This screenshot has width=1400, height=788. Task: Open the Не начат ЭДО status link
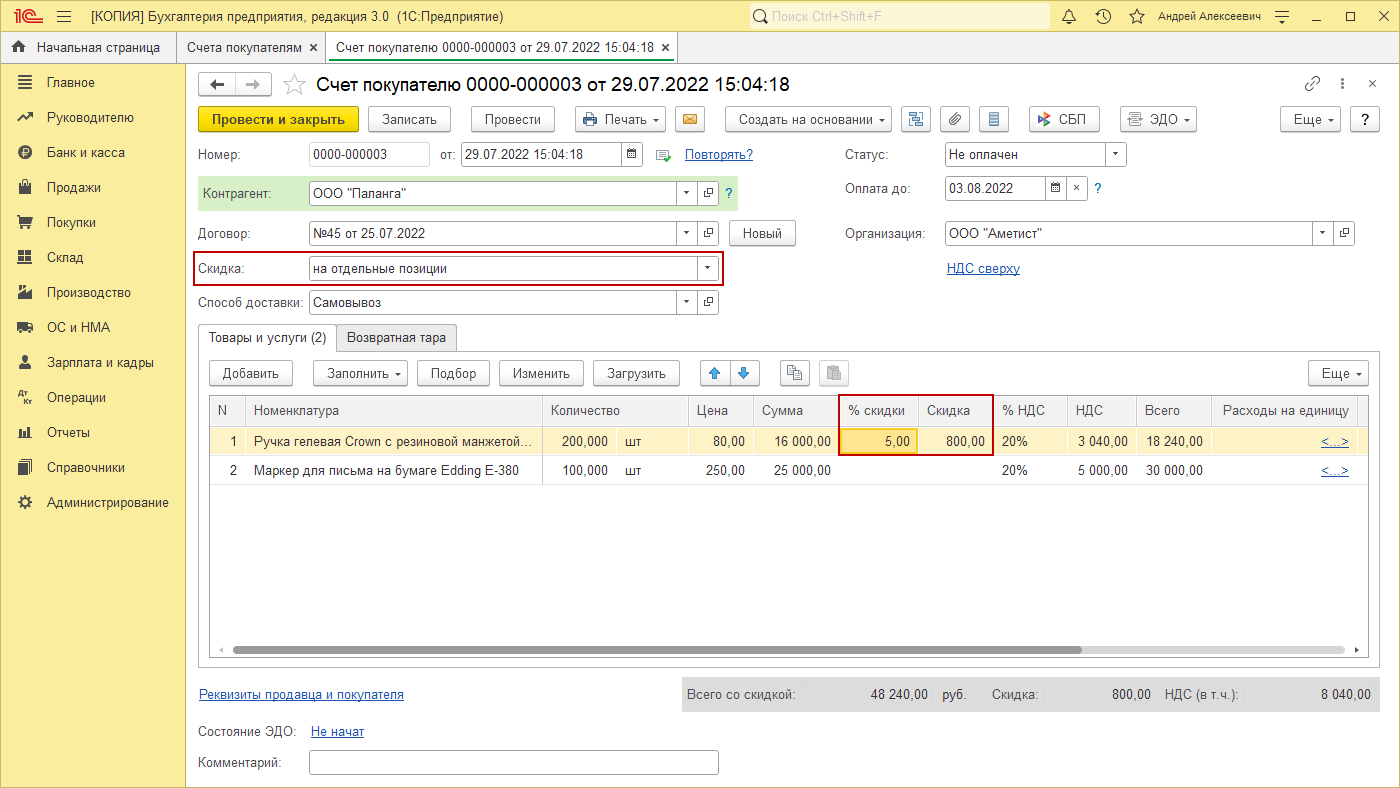337,731
